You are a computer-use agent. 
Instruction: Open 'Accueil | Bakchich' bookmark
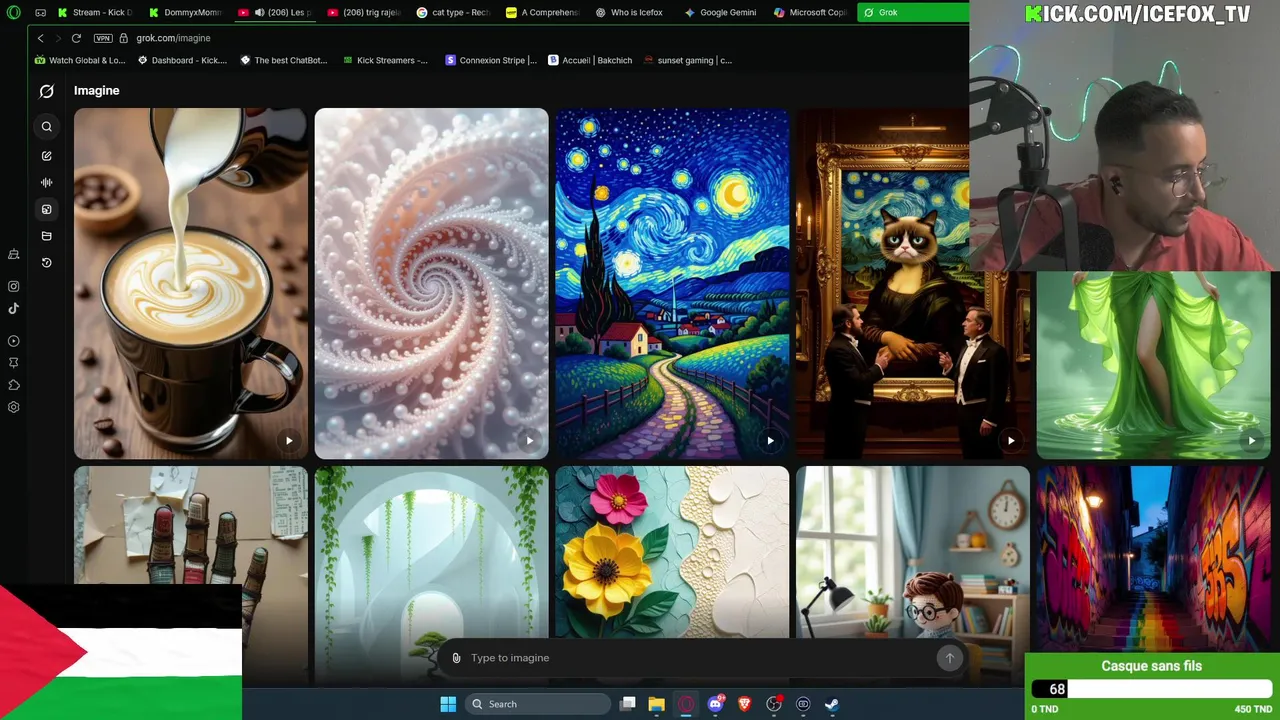(590, 60)
